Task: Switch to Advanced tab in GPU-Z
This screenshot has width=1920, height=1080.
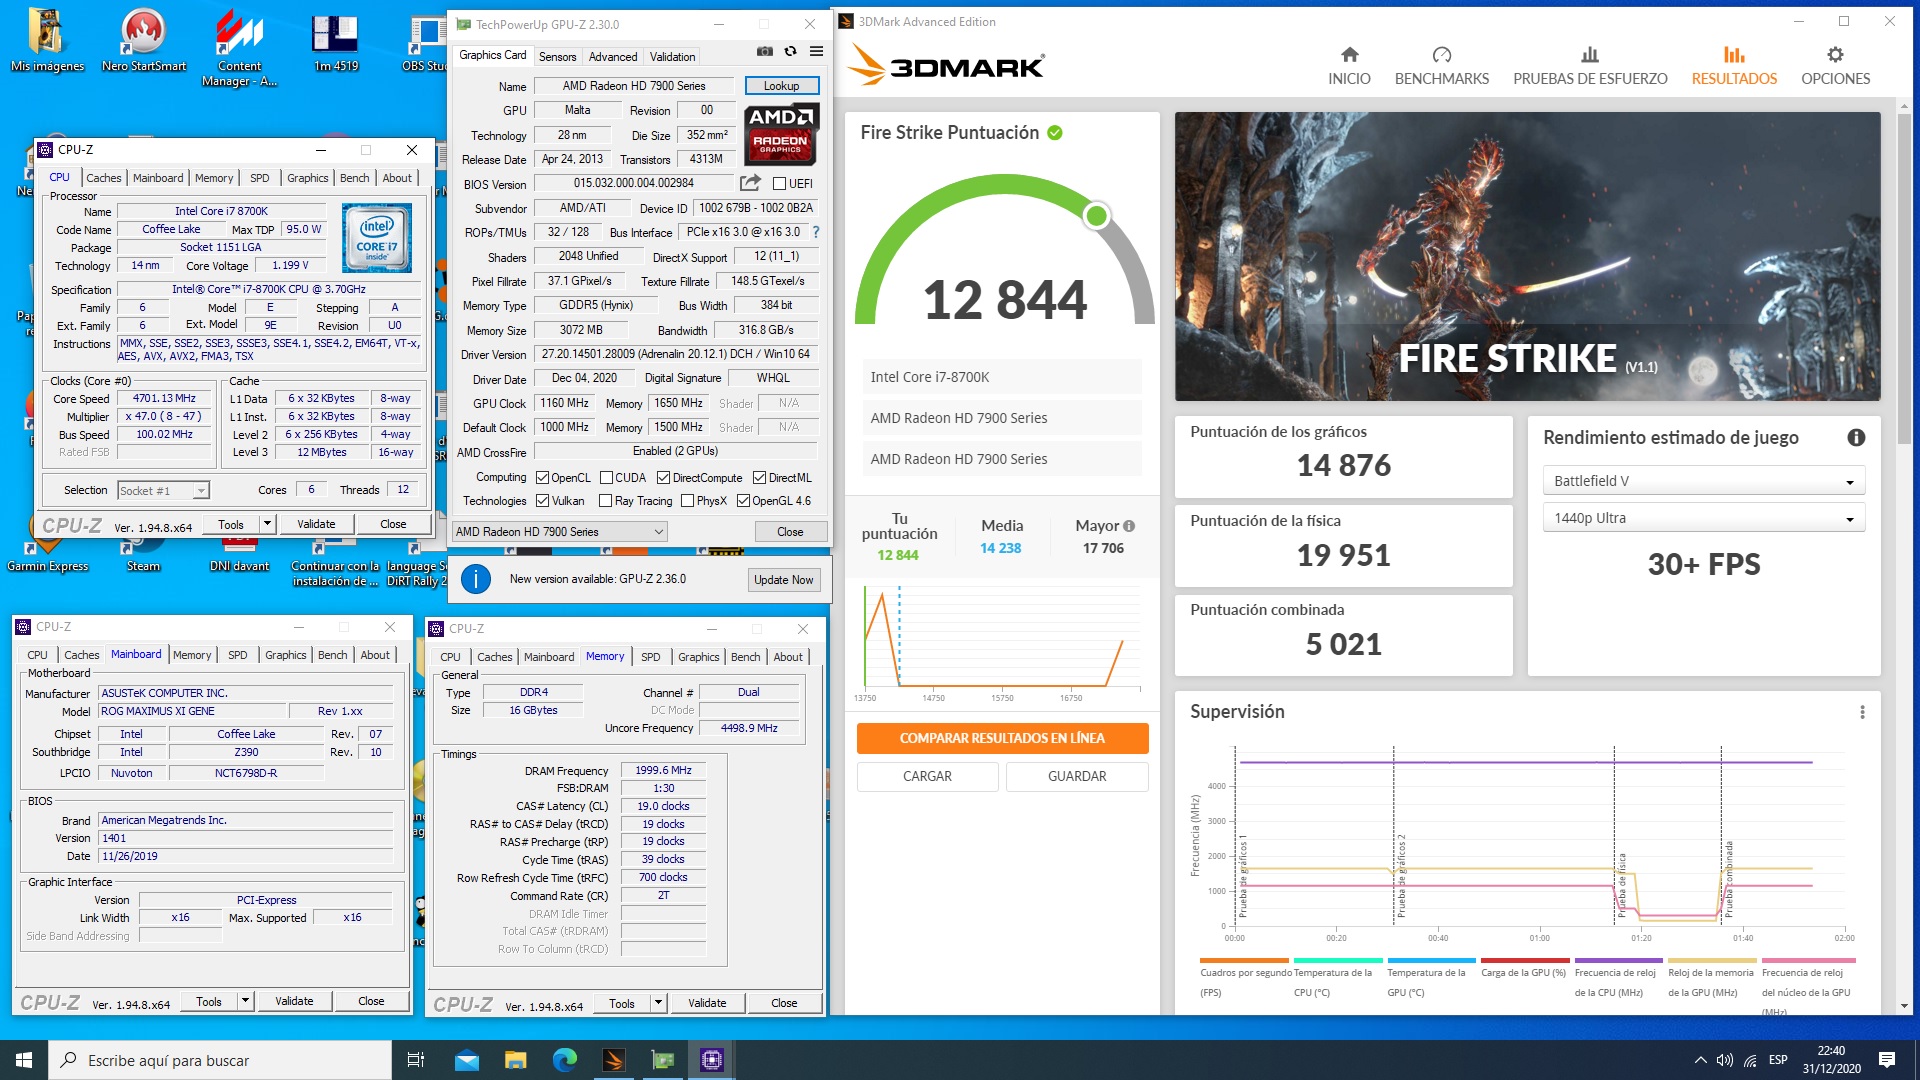Action: tap(613, 57)
